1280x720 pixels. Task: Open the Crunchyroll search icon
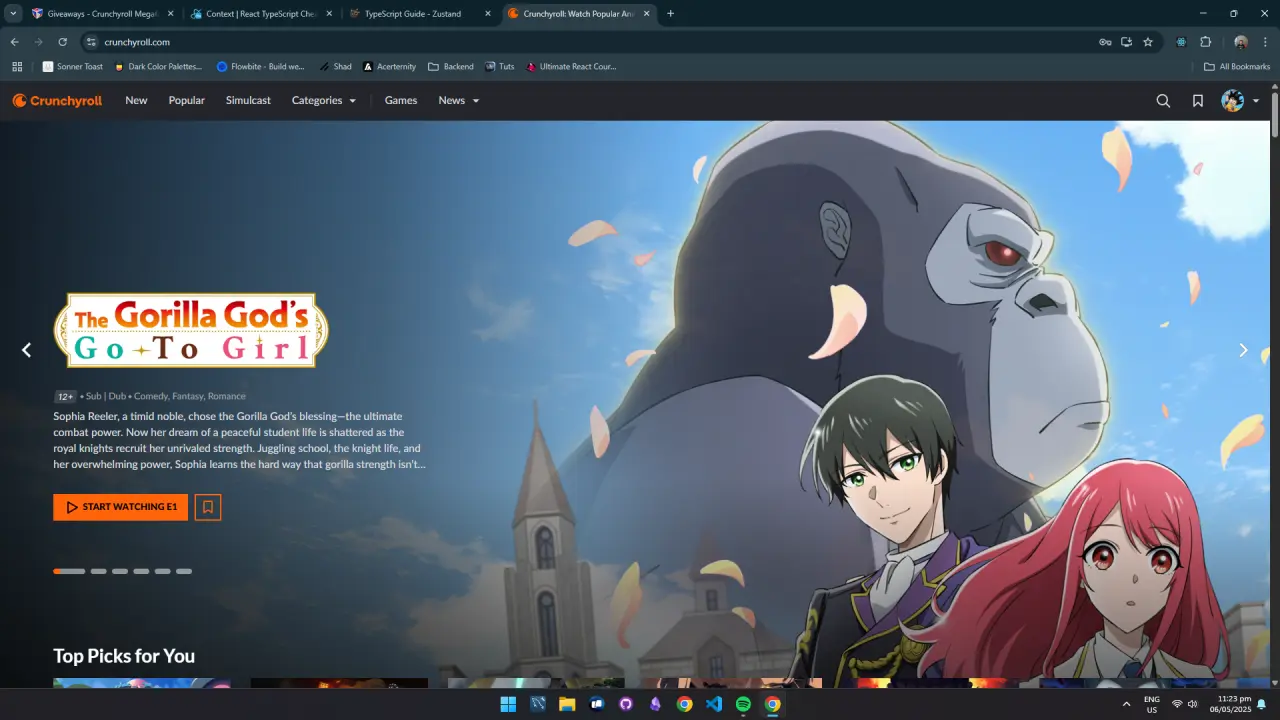click(x=1163, y=100)
